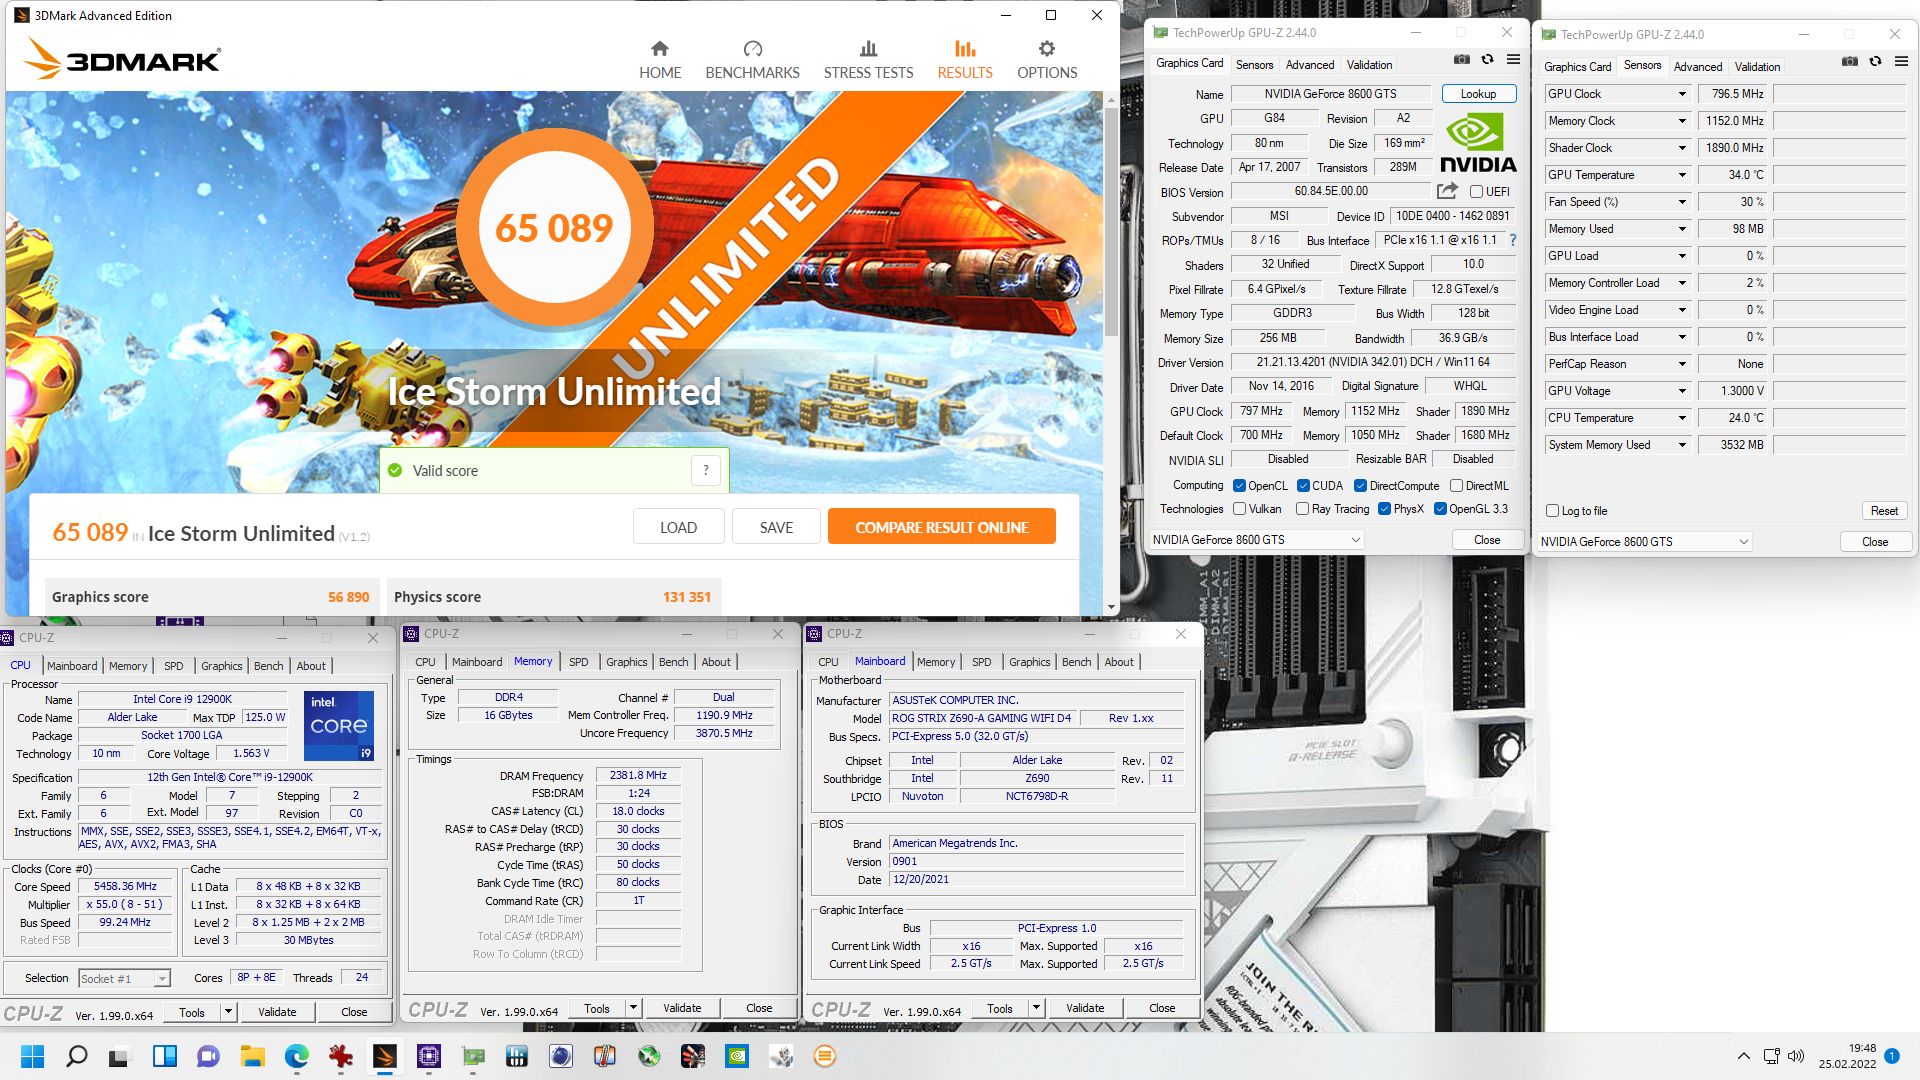Viewport: 1920px width, 1080px height.
Task: Toggle the DirectML checkbox
Action: click(1456, 486)
